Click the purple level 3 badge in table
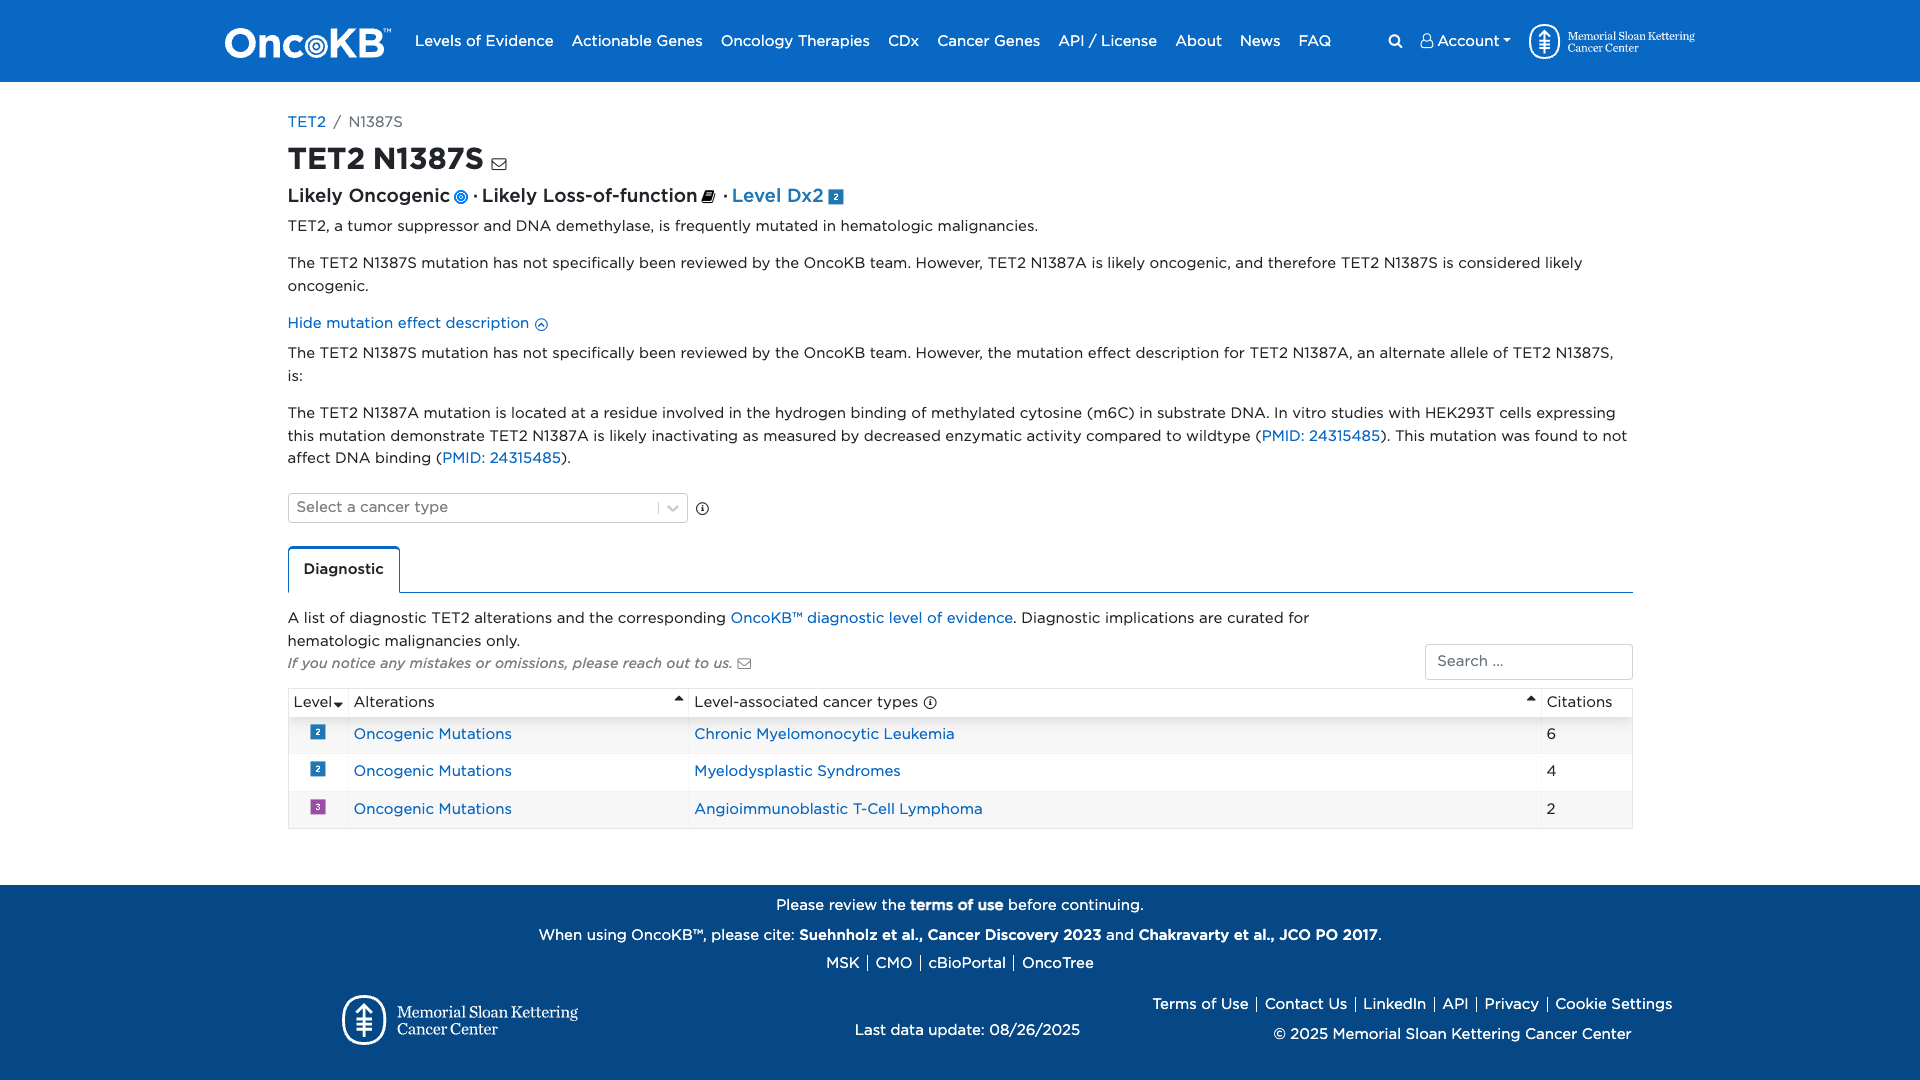Screen dimensions: 1920x1080 [x=318, y=807]
